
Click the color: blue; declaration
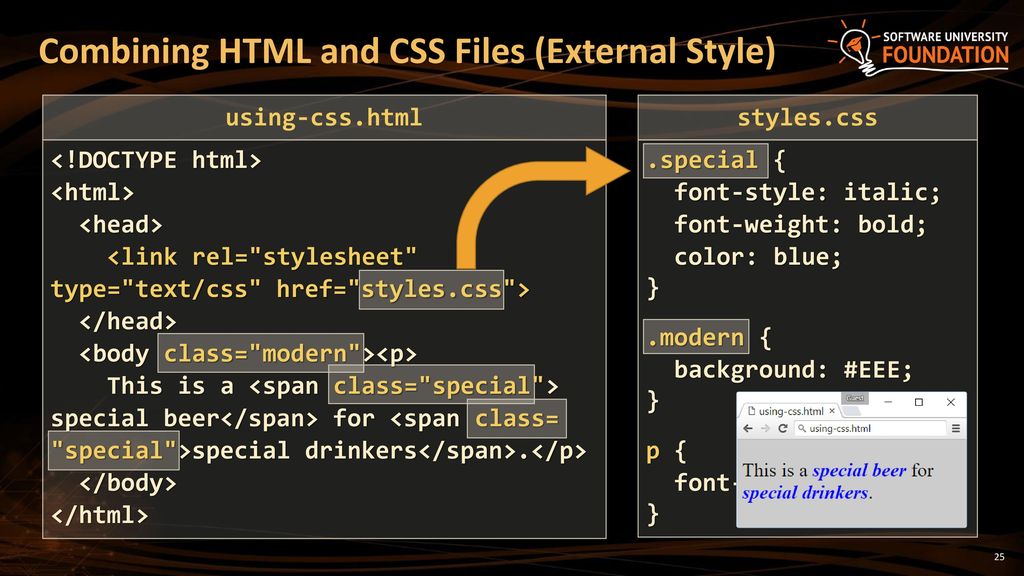click(x=758, y=257)
